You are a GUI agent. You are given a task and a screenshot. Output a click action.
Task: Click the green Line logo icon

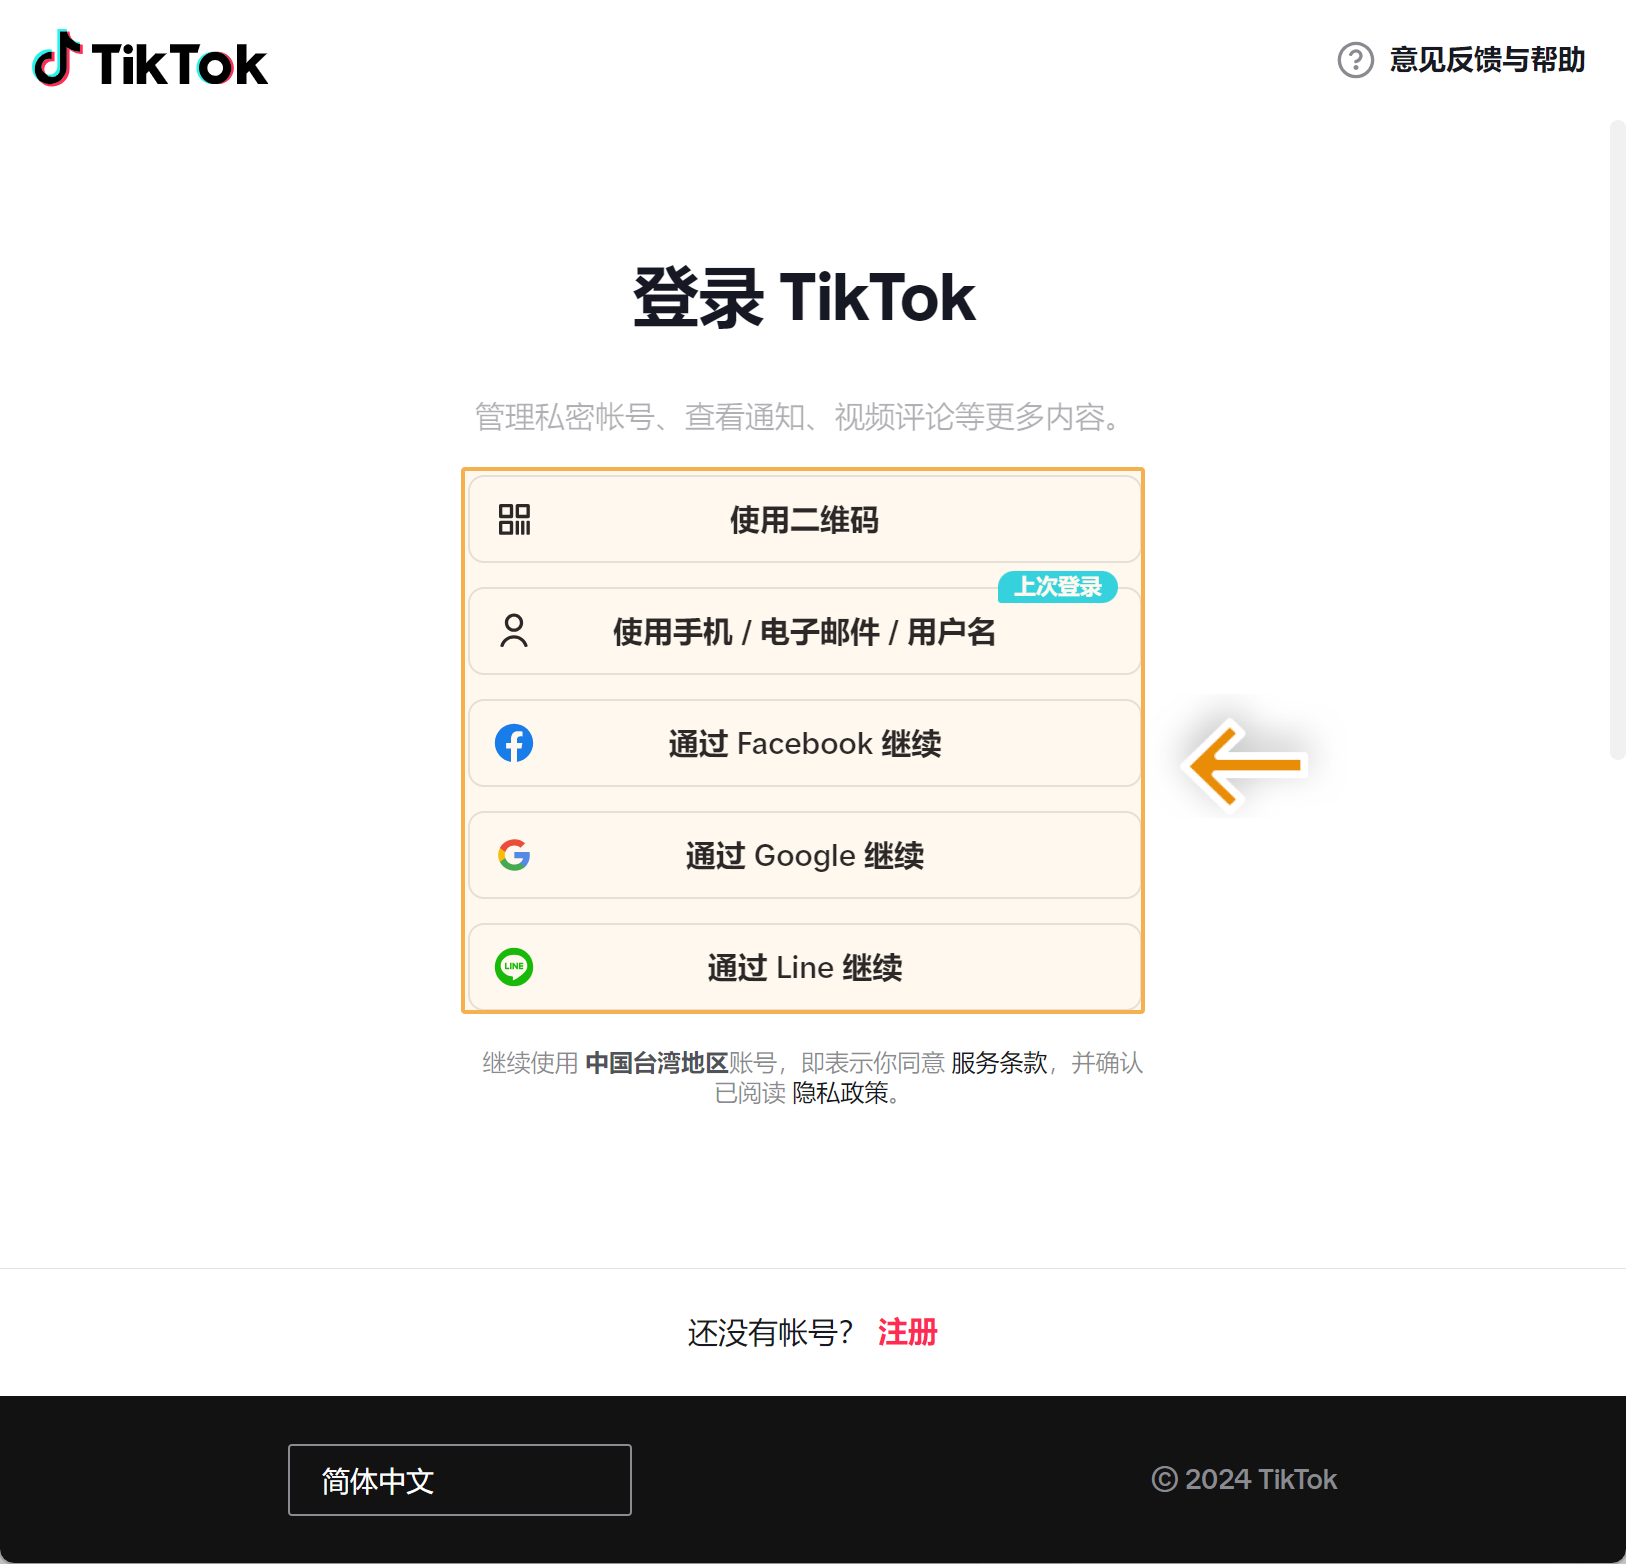tap(514, 967)
